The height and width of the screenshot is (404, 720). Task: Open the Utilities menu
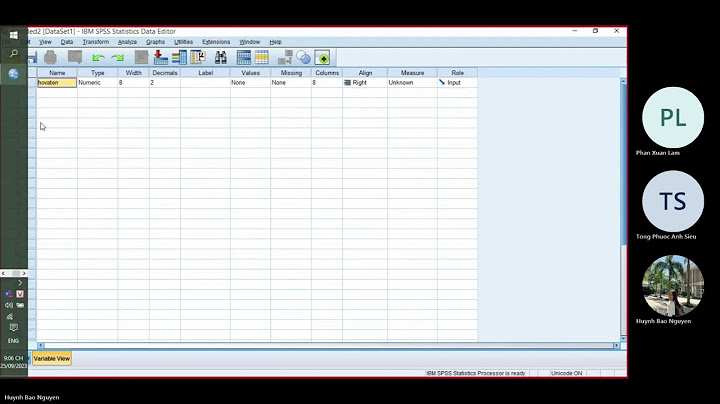click(x=183, y=42)
